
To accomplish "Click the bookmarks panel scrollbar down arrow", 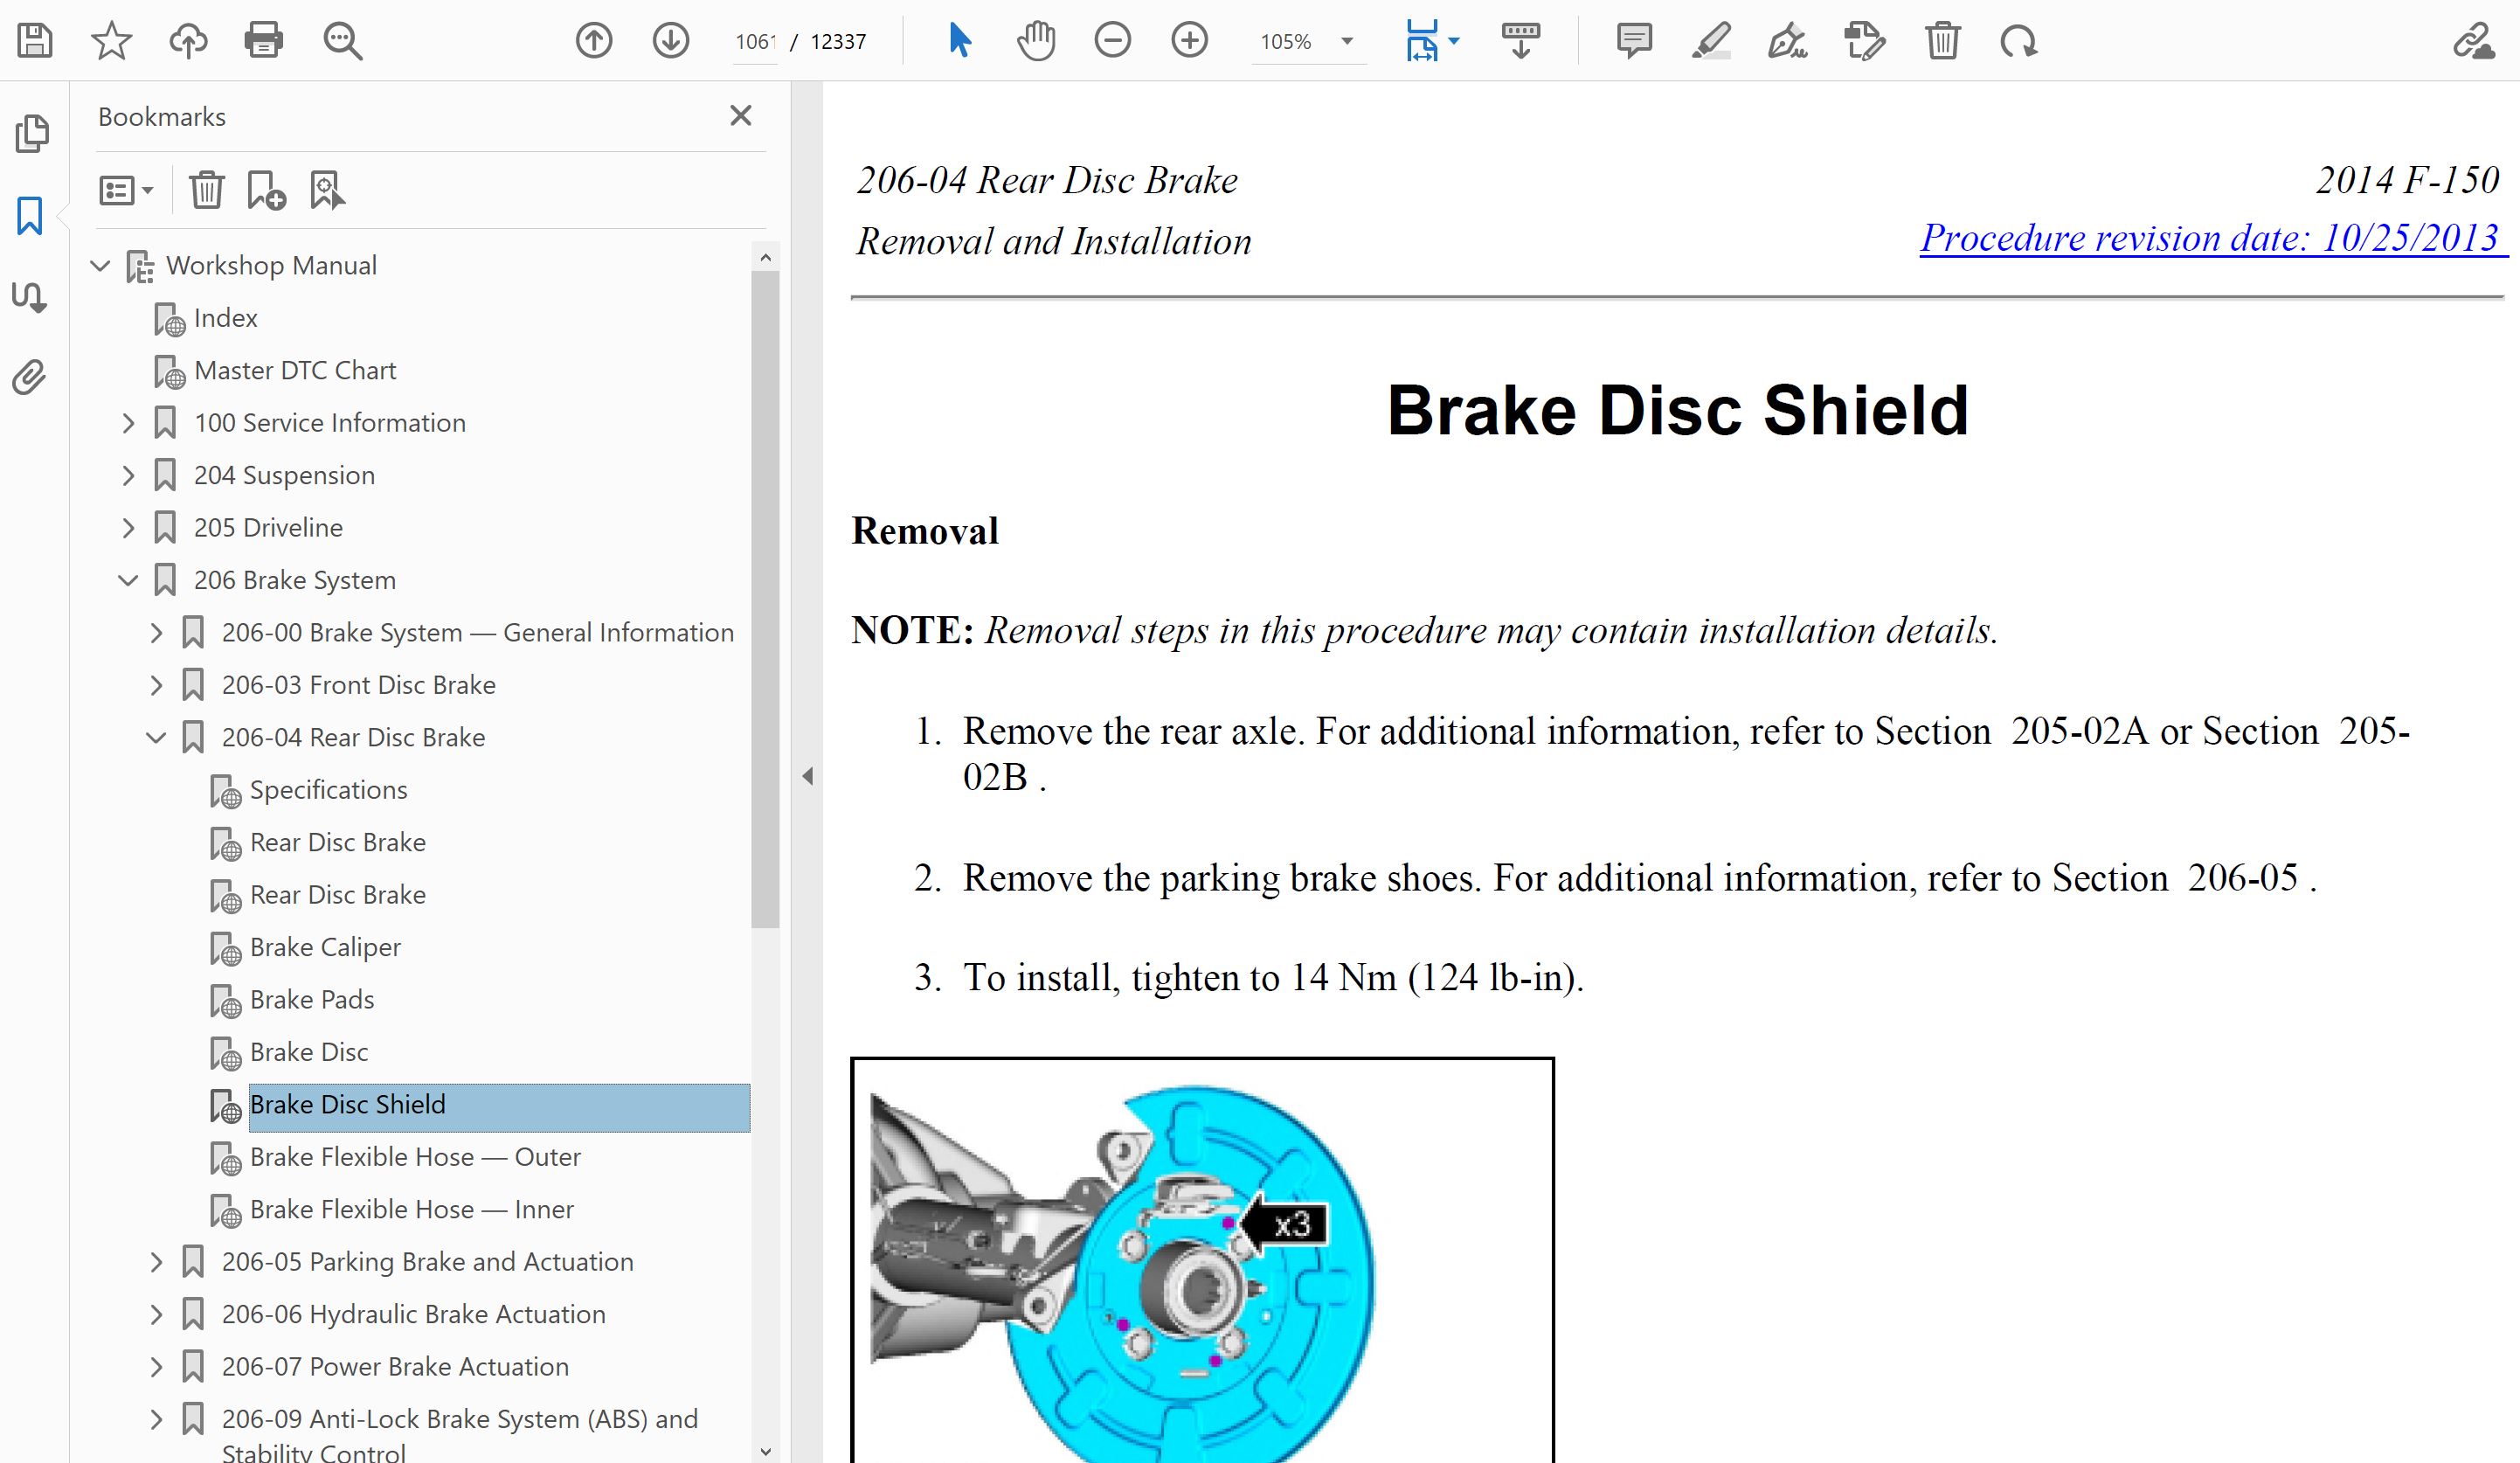I will click(765, 1451).
